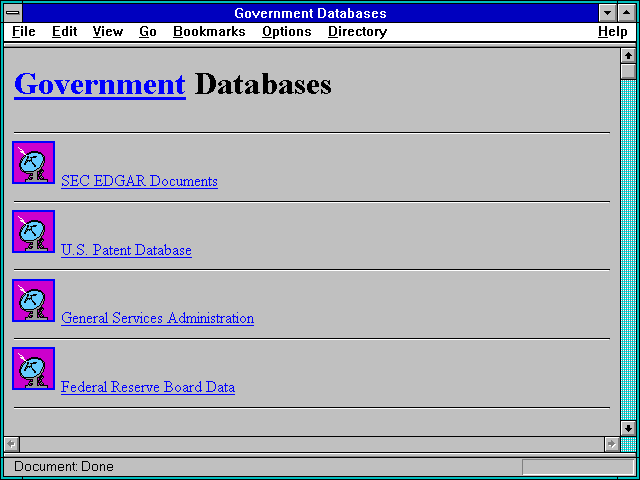Click the satellite icon beside Federal Reserve Board Data
This screenshot has height=480, width=640.
[33, 369]
